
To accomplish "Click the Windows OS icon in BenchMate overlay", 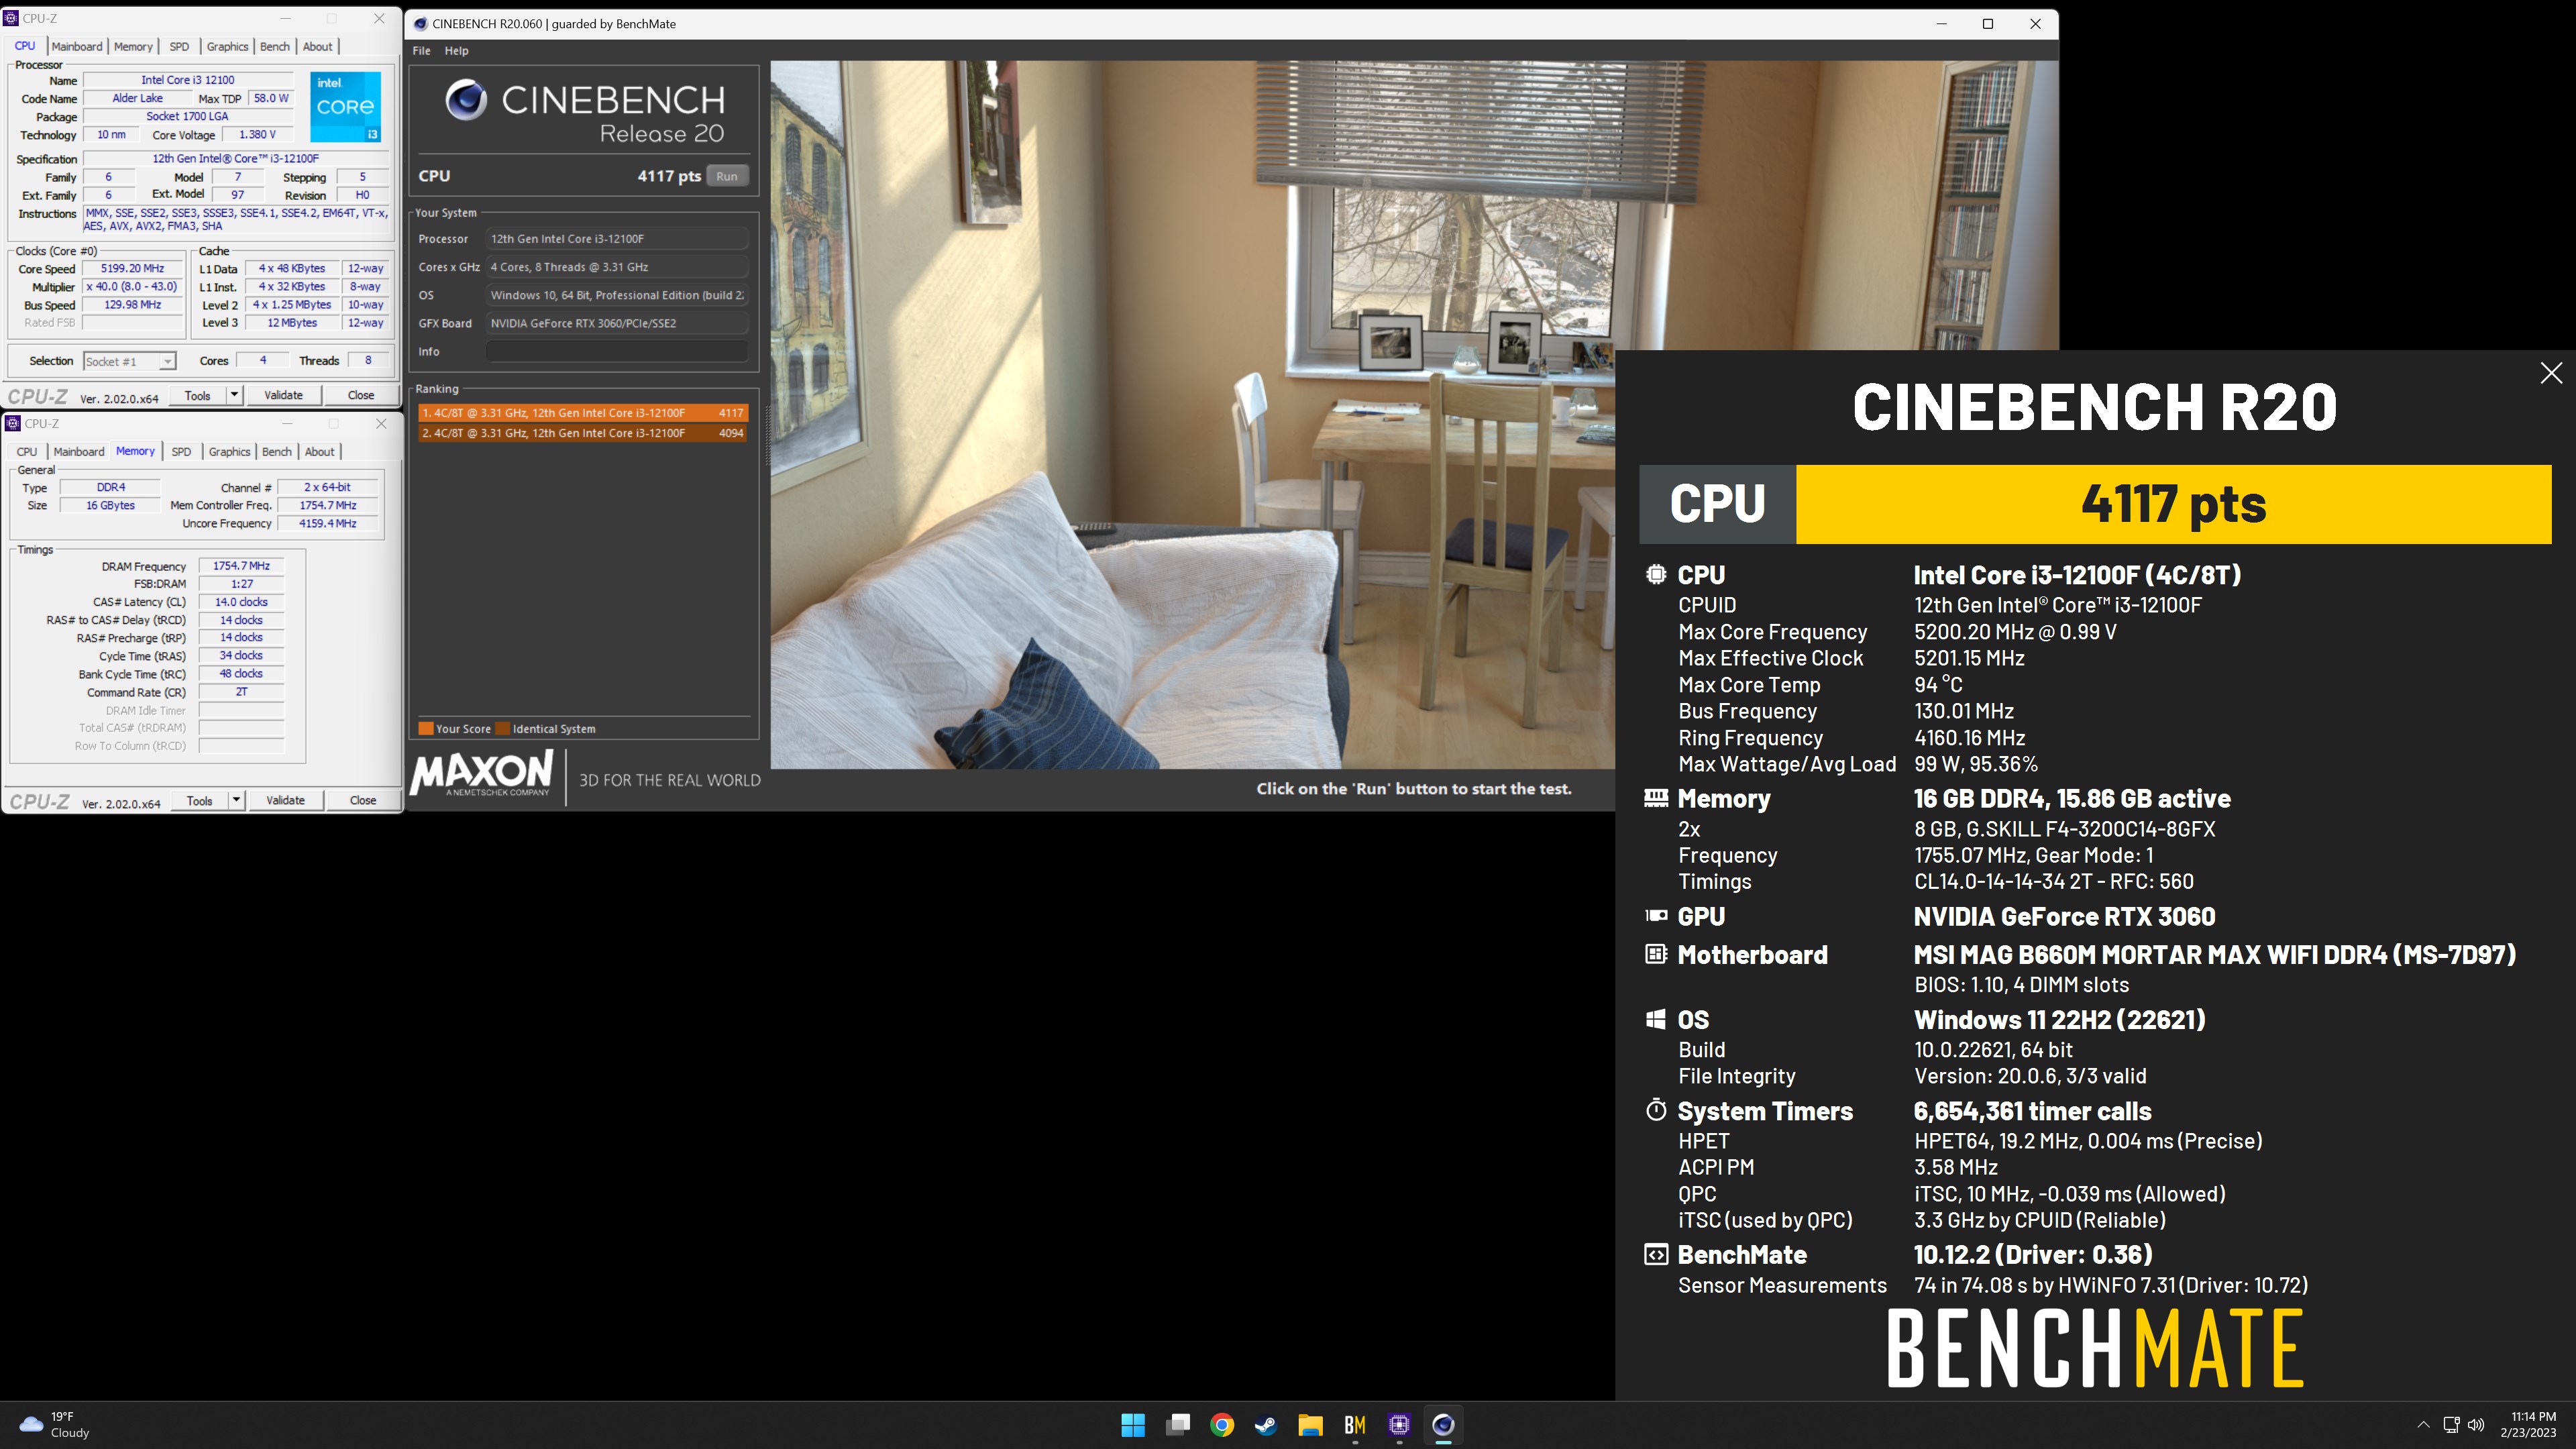I will [x=1656, y=1019].
